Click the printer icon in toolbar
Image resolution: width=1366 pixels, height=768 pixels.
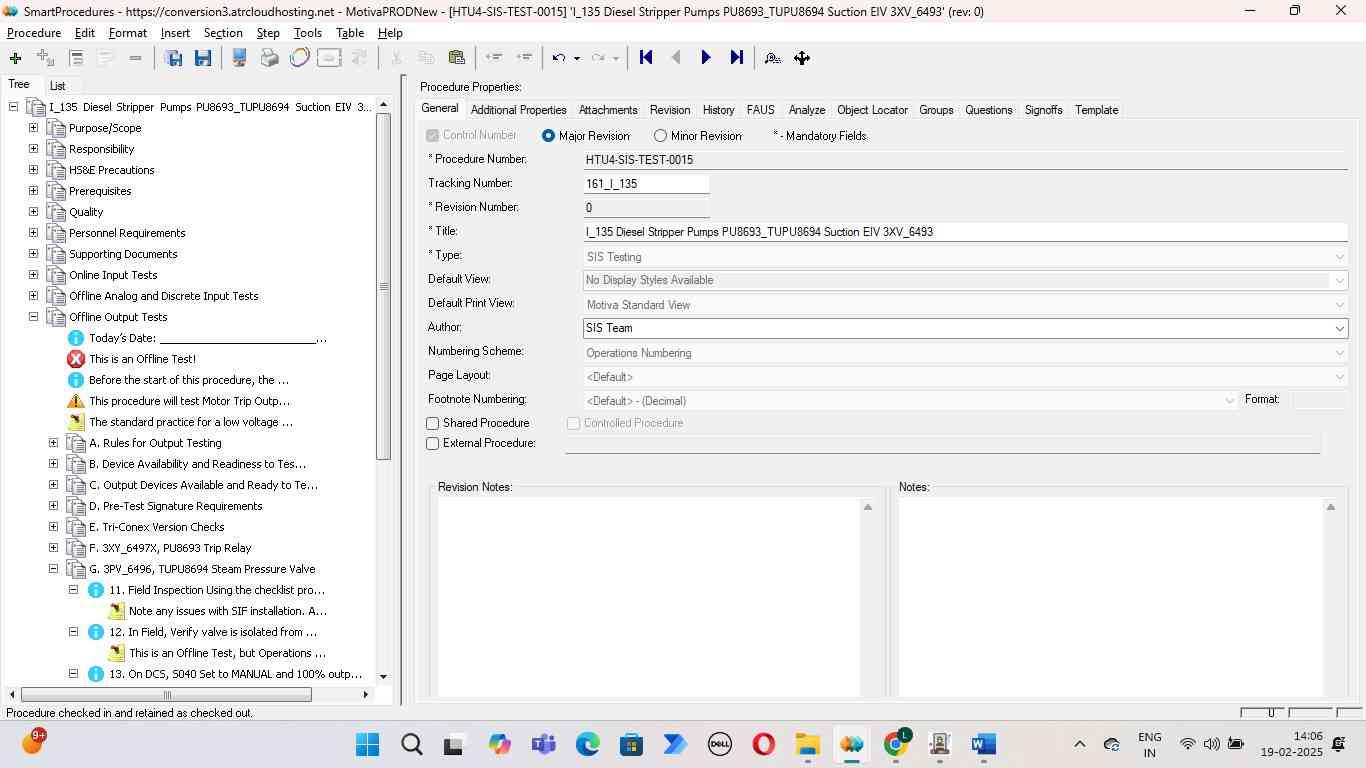coord(269,58)
